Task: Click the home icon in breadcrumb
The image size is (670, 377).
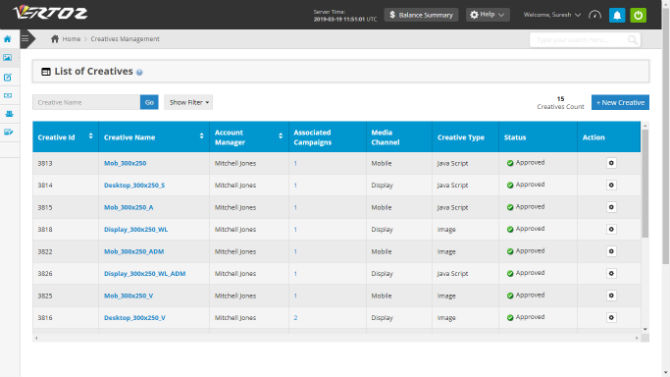Action: click(x=55, y=39)
